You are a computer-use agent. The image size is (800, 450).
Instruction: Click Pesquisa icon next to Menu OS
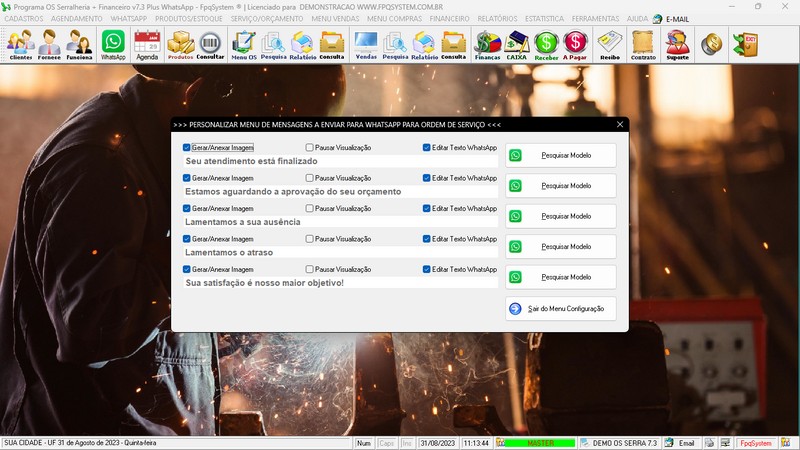273,45
